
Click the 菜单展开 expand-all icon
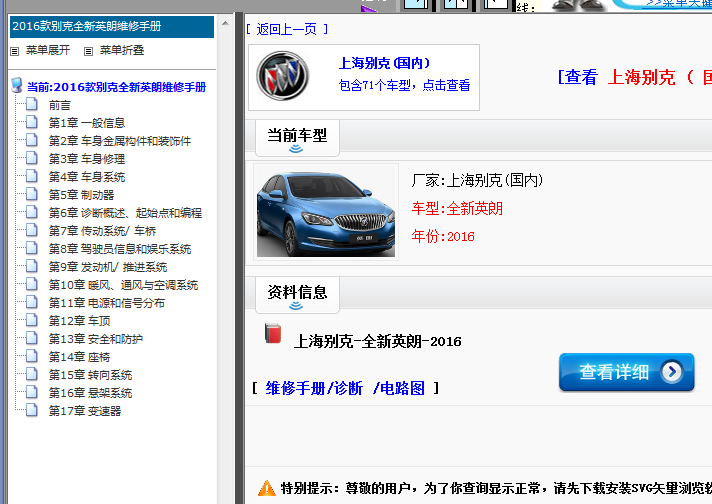coord(15,51)
